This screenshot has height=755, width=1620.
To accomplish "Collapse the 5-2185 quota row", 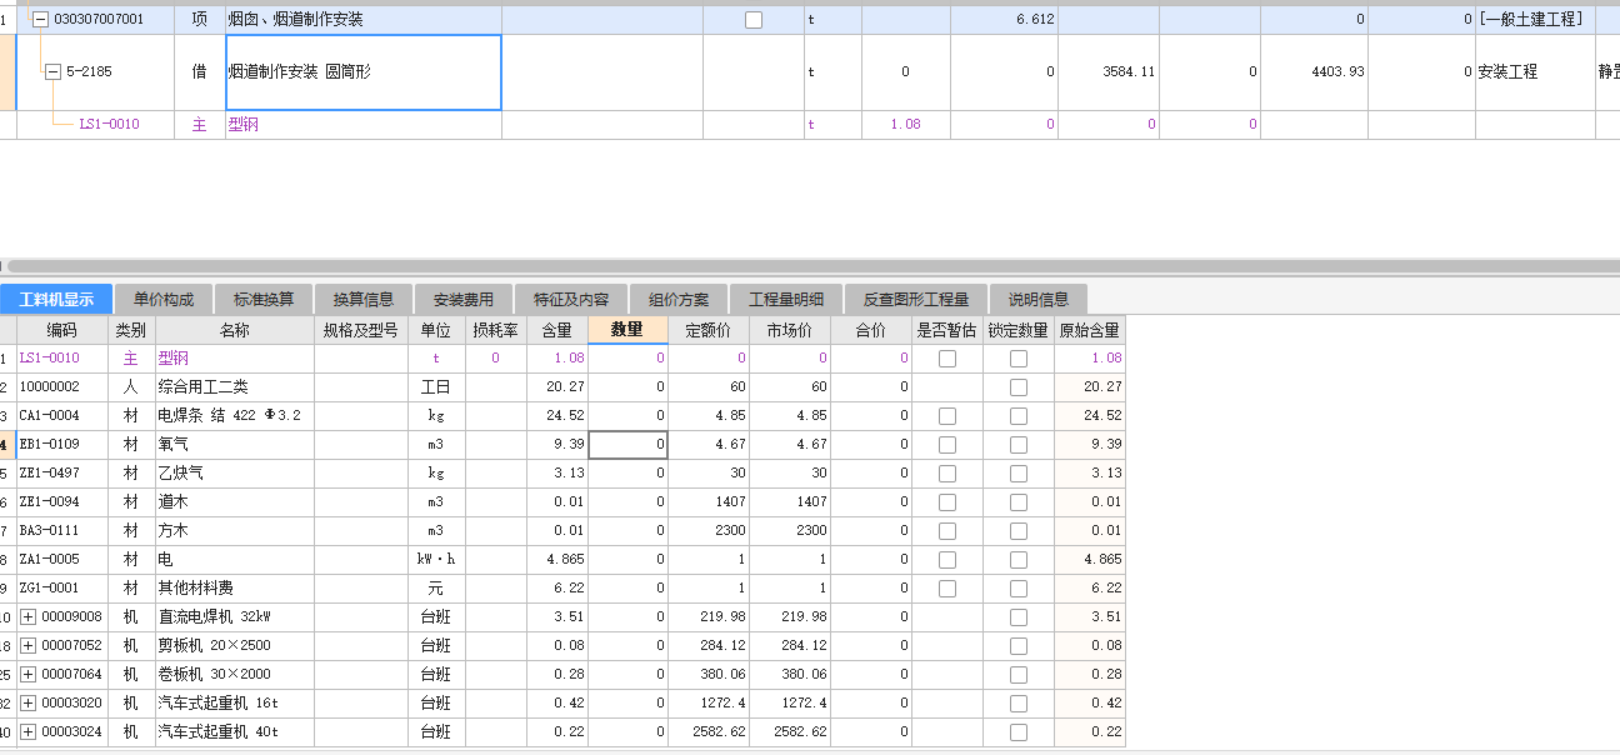I will (53, 71).
